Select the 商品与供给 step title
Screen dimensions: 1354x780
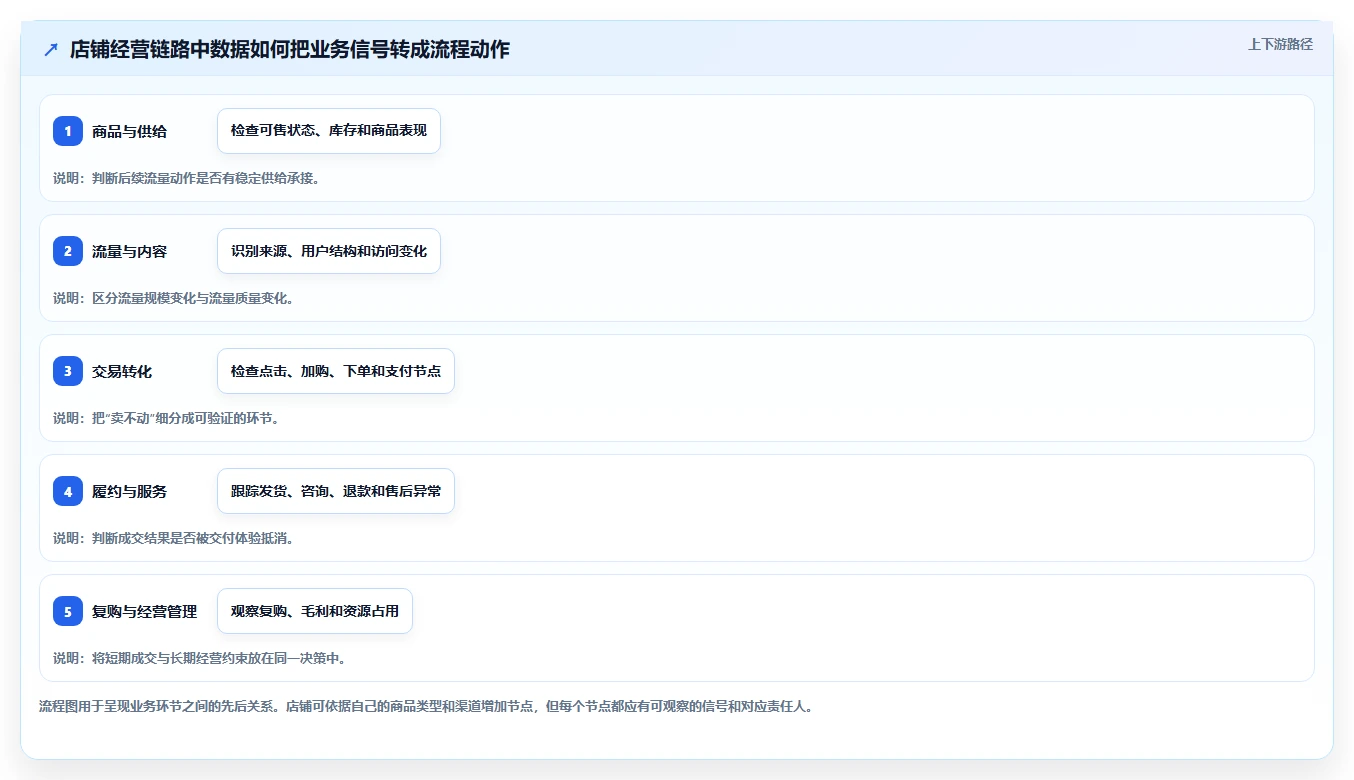129,131
